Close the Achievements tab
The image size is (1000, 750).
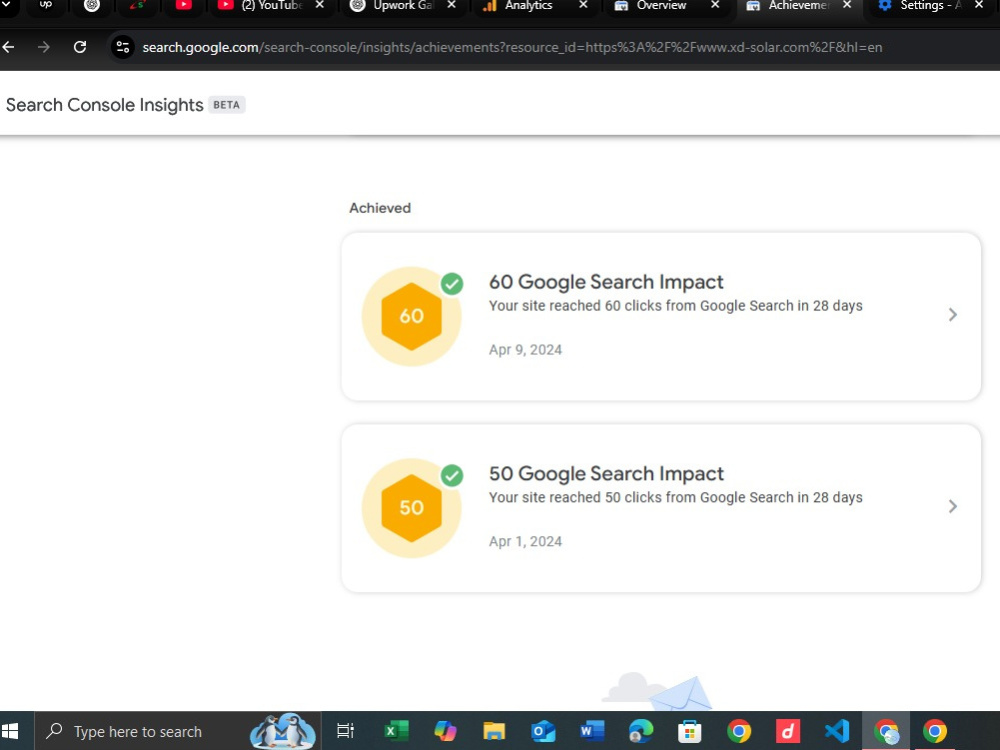click(847, 5)
